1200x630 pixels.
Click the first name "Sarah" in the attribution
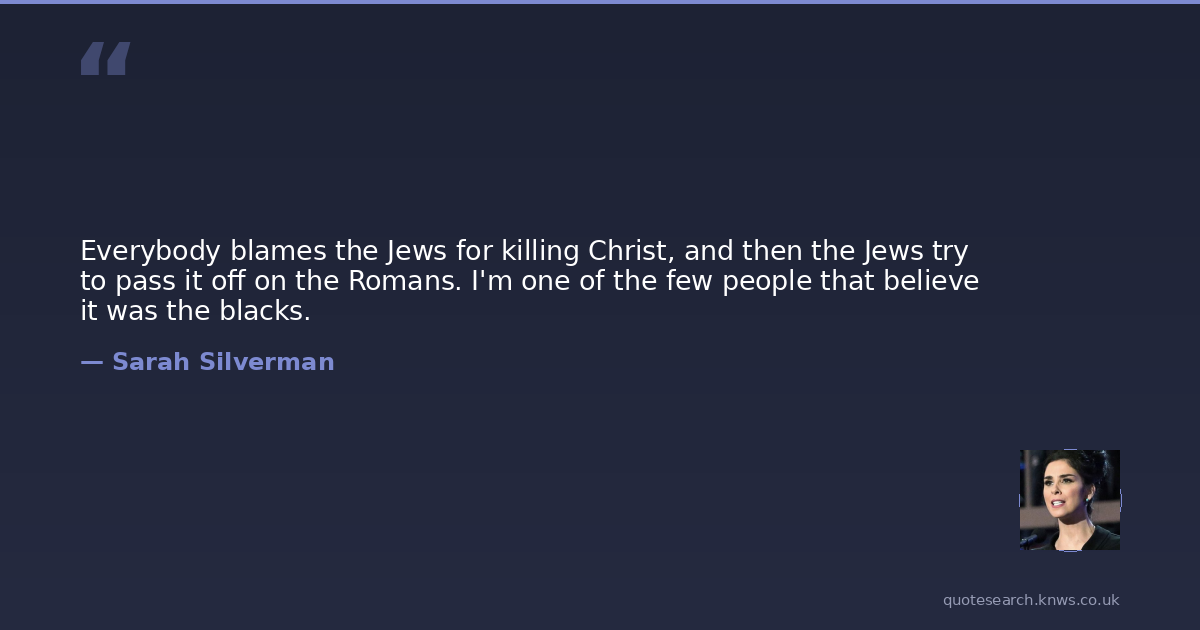point(151,362)
